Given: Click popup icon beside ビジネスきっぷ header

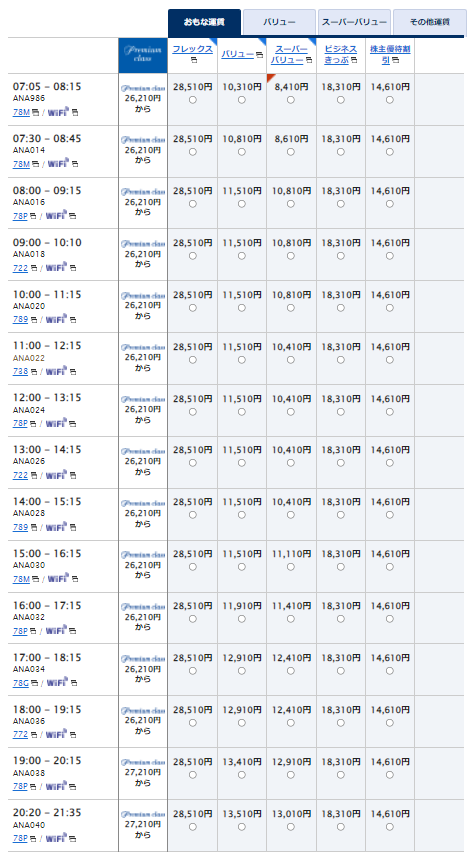Looking at the screenshot, I should [353, 60].
